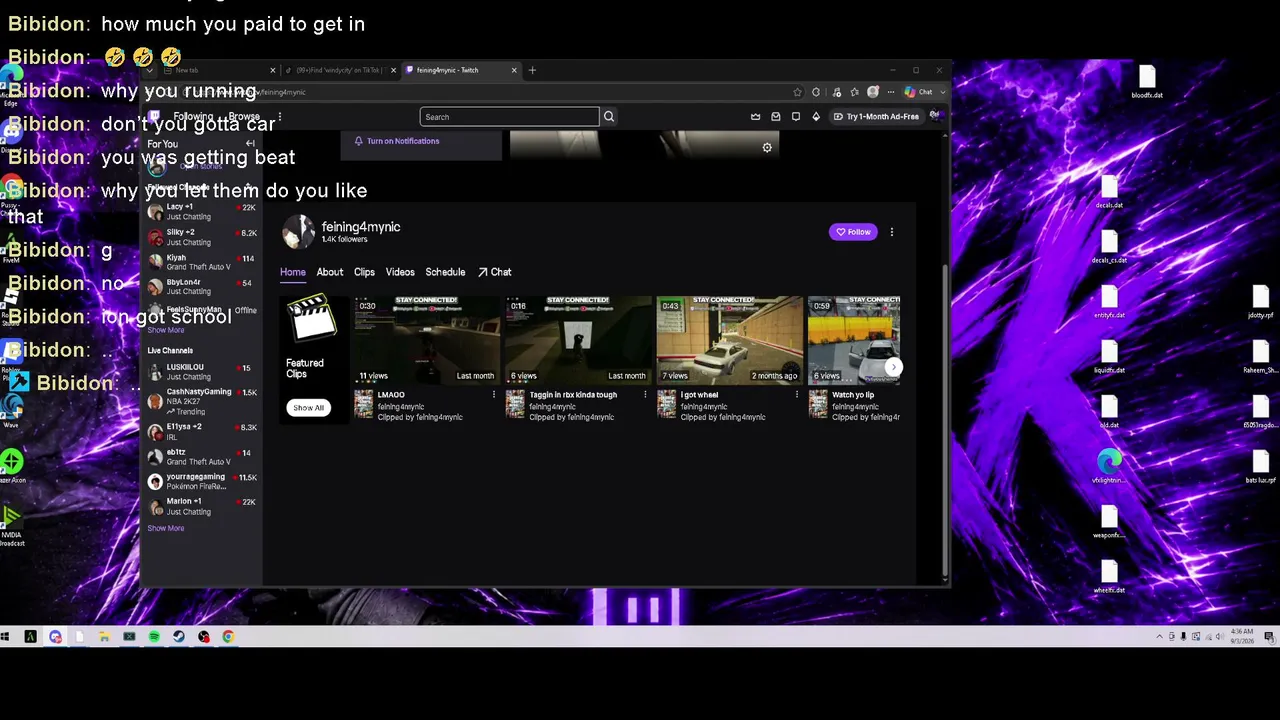Open Kiyah Grand Theft Auto V channel
The width and height of the screenshot is (1280, 720).
[x=201, y=262]
